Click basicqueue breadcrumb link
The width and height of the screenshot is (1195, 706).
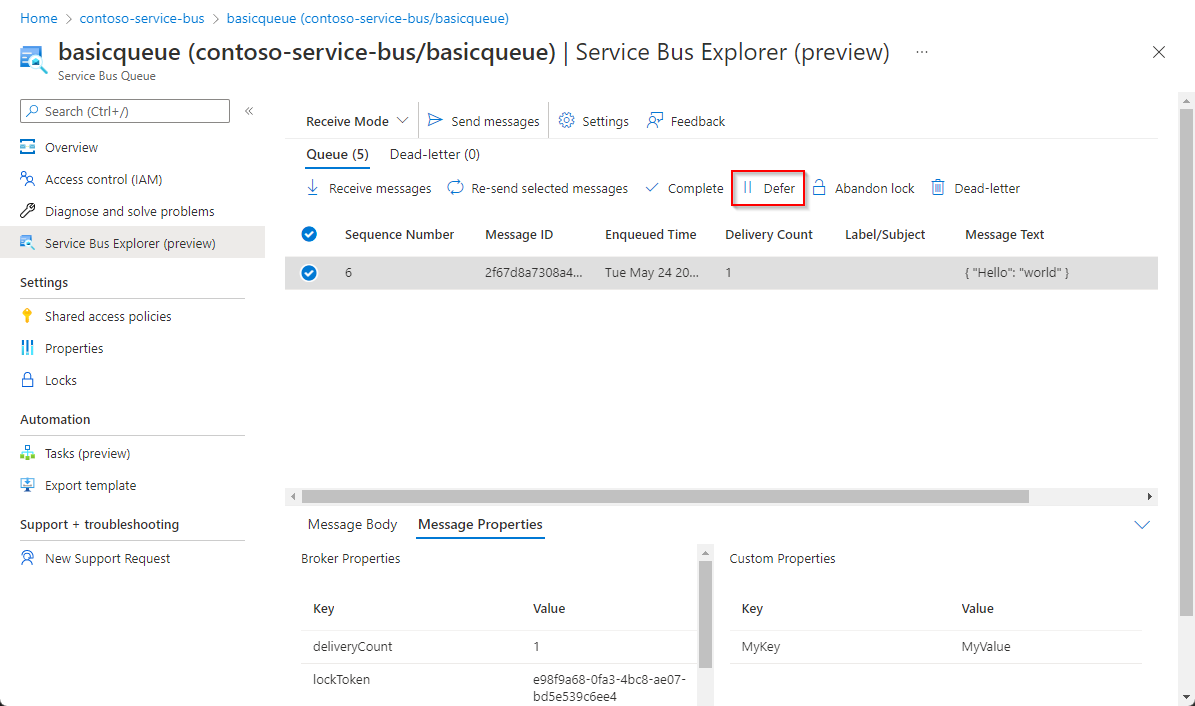367,18
